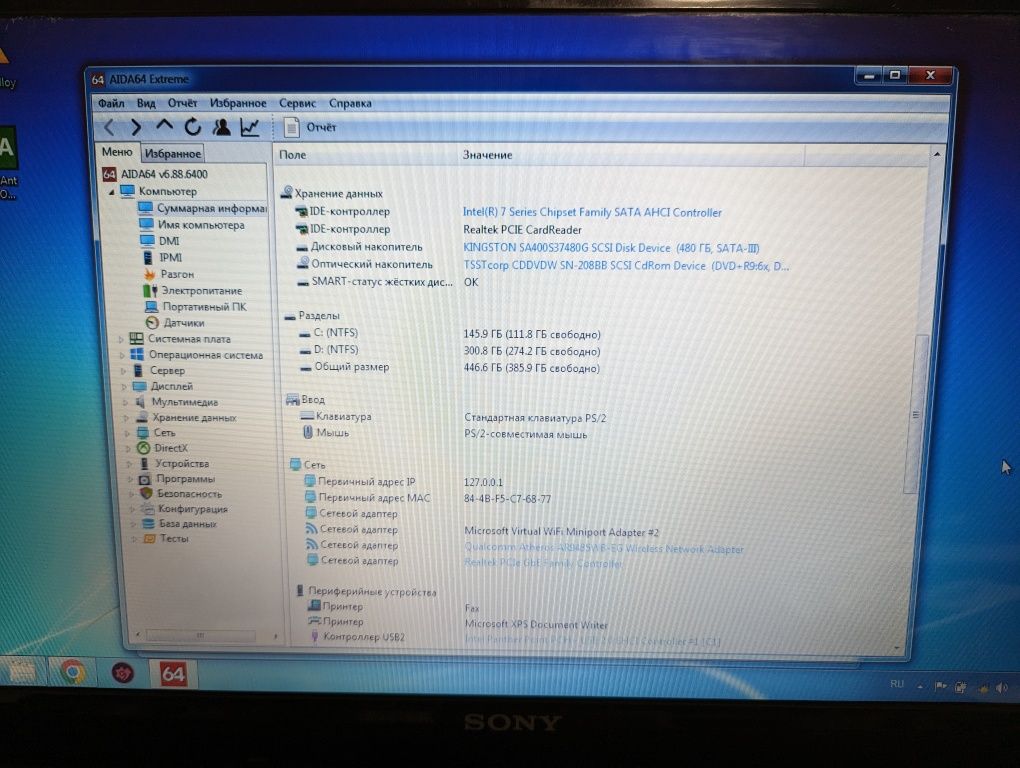Click the scroll-up arrow of report pane
Screen dimensions: 1020x768
(937, 155)
